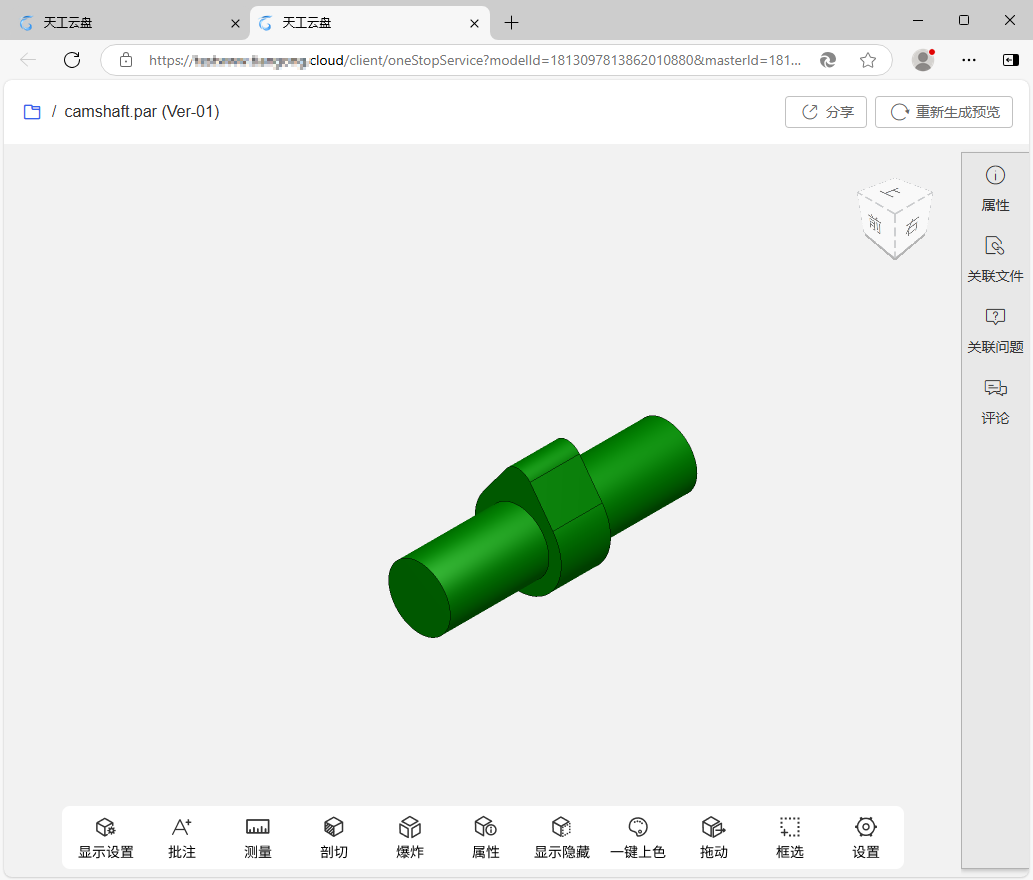
Task: Click the 重新生成预览 regenerate preview button
Action: pyautogui.click(x=943, y=112)
